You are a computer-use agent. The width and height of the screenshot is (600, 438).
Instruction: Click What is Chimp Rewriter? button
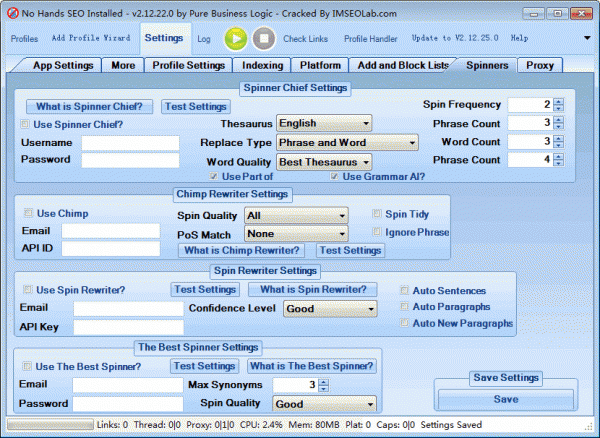coord(241,251)
